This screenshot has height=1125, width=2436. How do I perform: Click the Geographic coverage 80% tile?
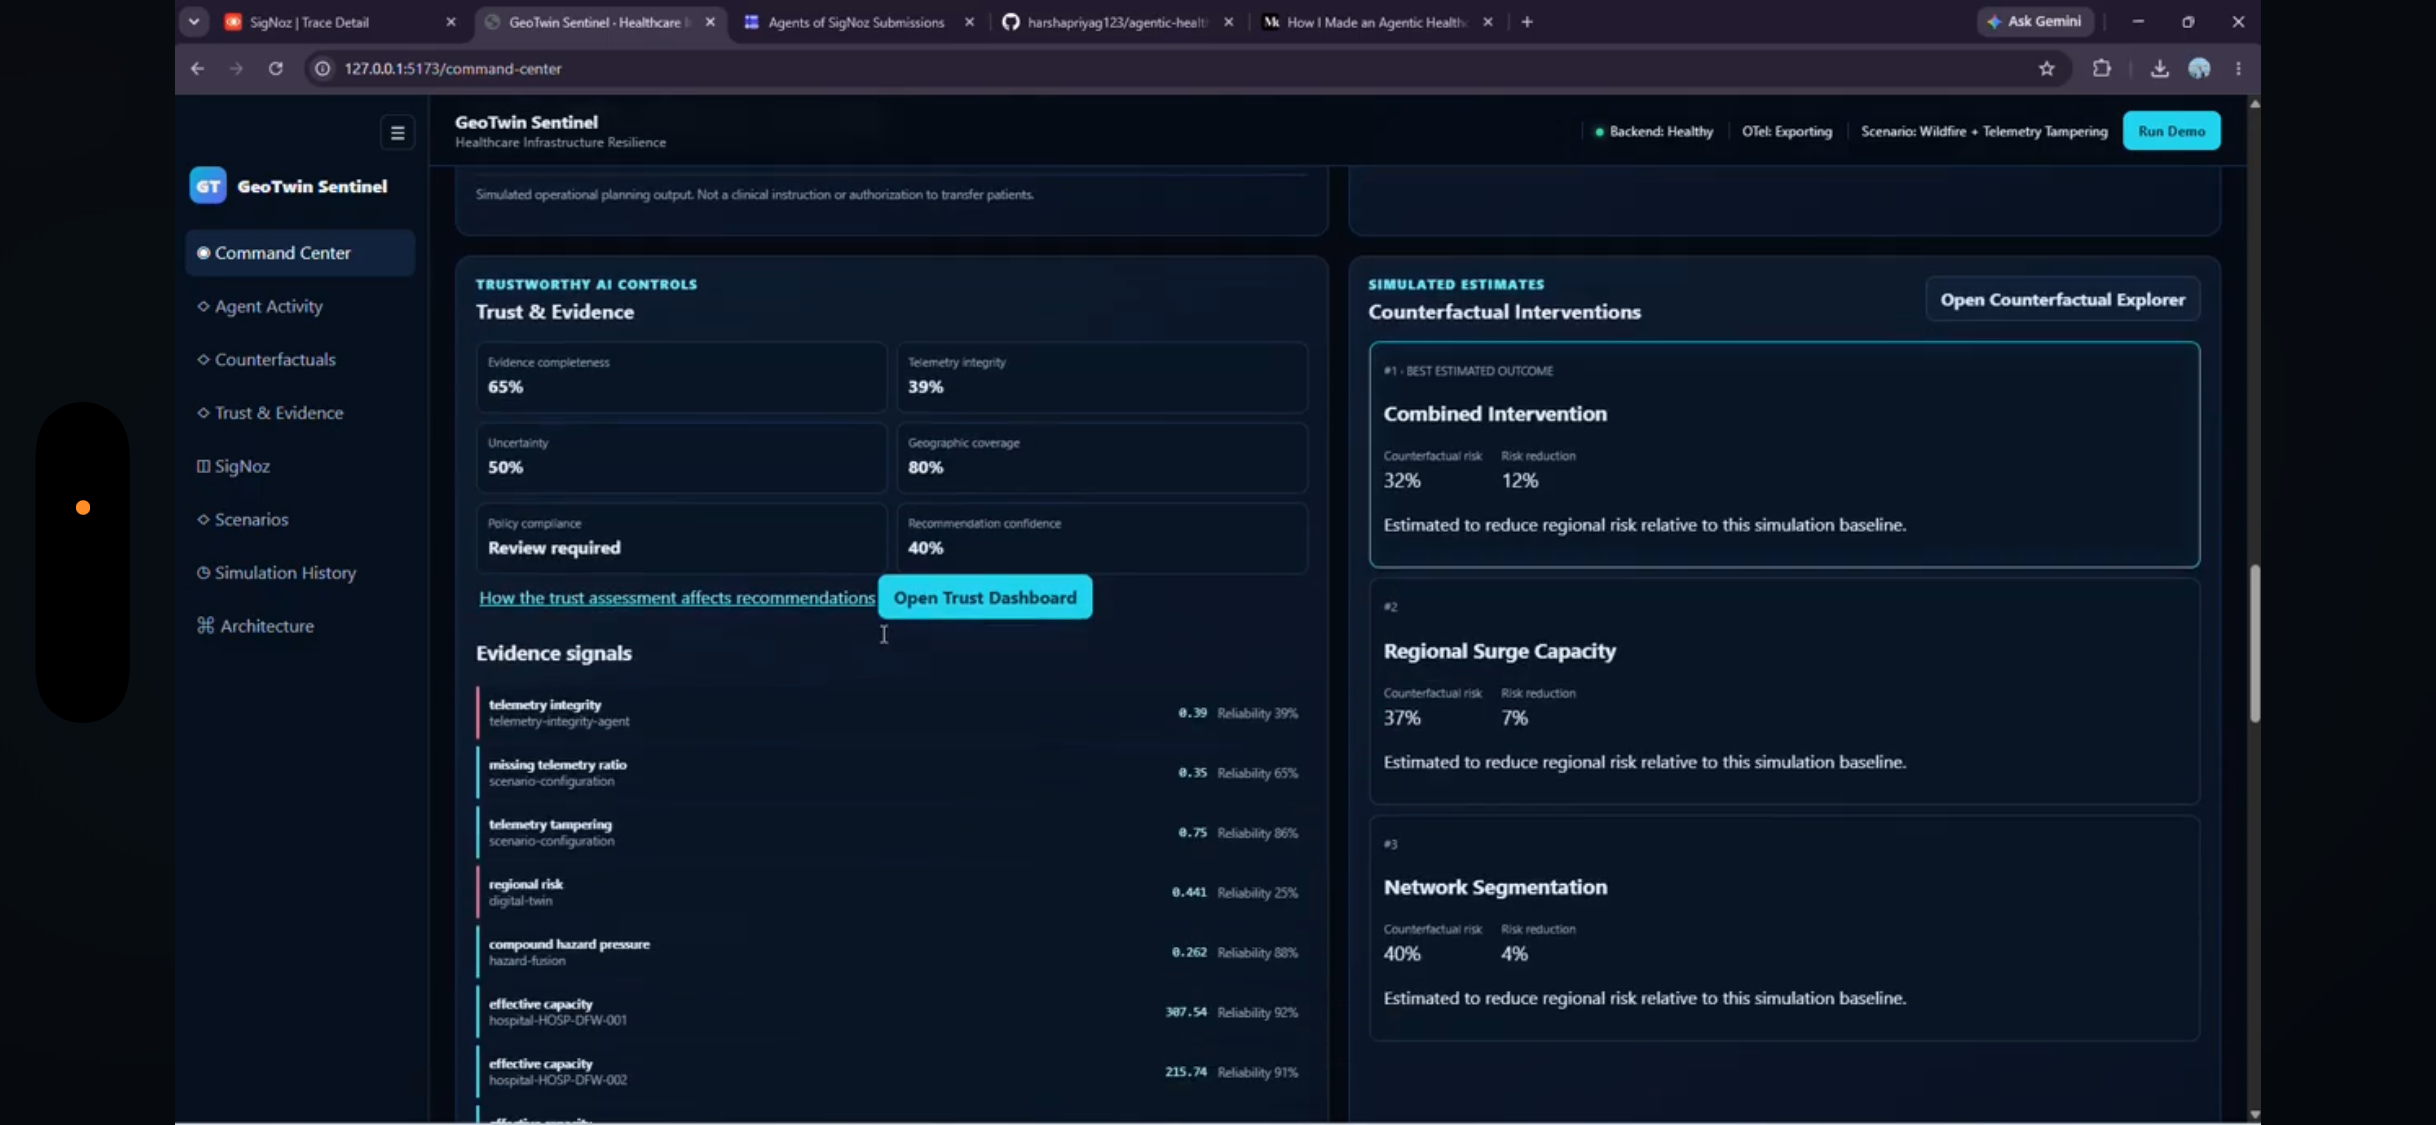point(1102,457)
